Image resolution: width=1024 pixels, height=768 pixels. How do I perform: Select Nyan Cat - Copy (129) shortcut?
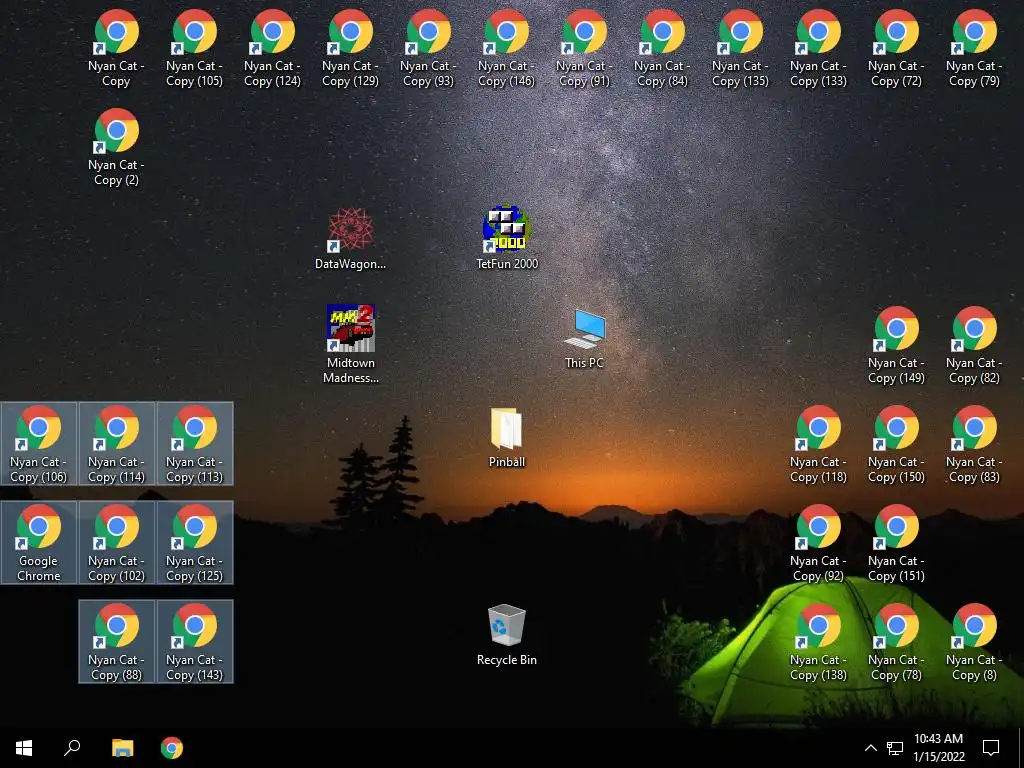351,49
